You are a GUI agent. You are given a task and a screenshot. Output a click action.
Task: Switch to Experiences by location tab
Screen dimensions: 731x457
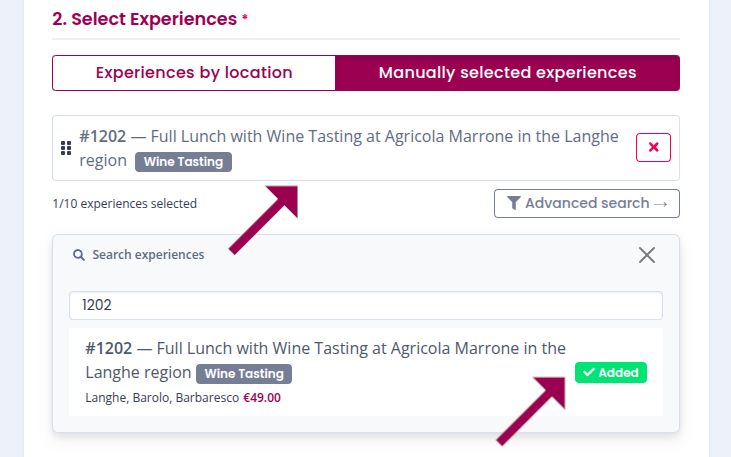194,73
